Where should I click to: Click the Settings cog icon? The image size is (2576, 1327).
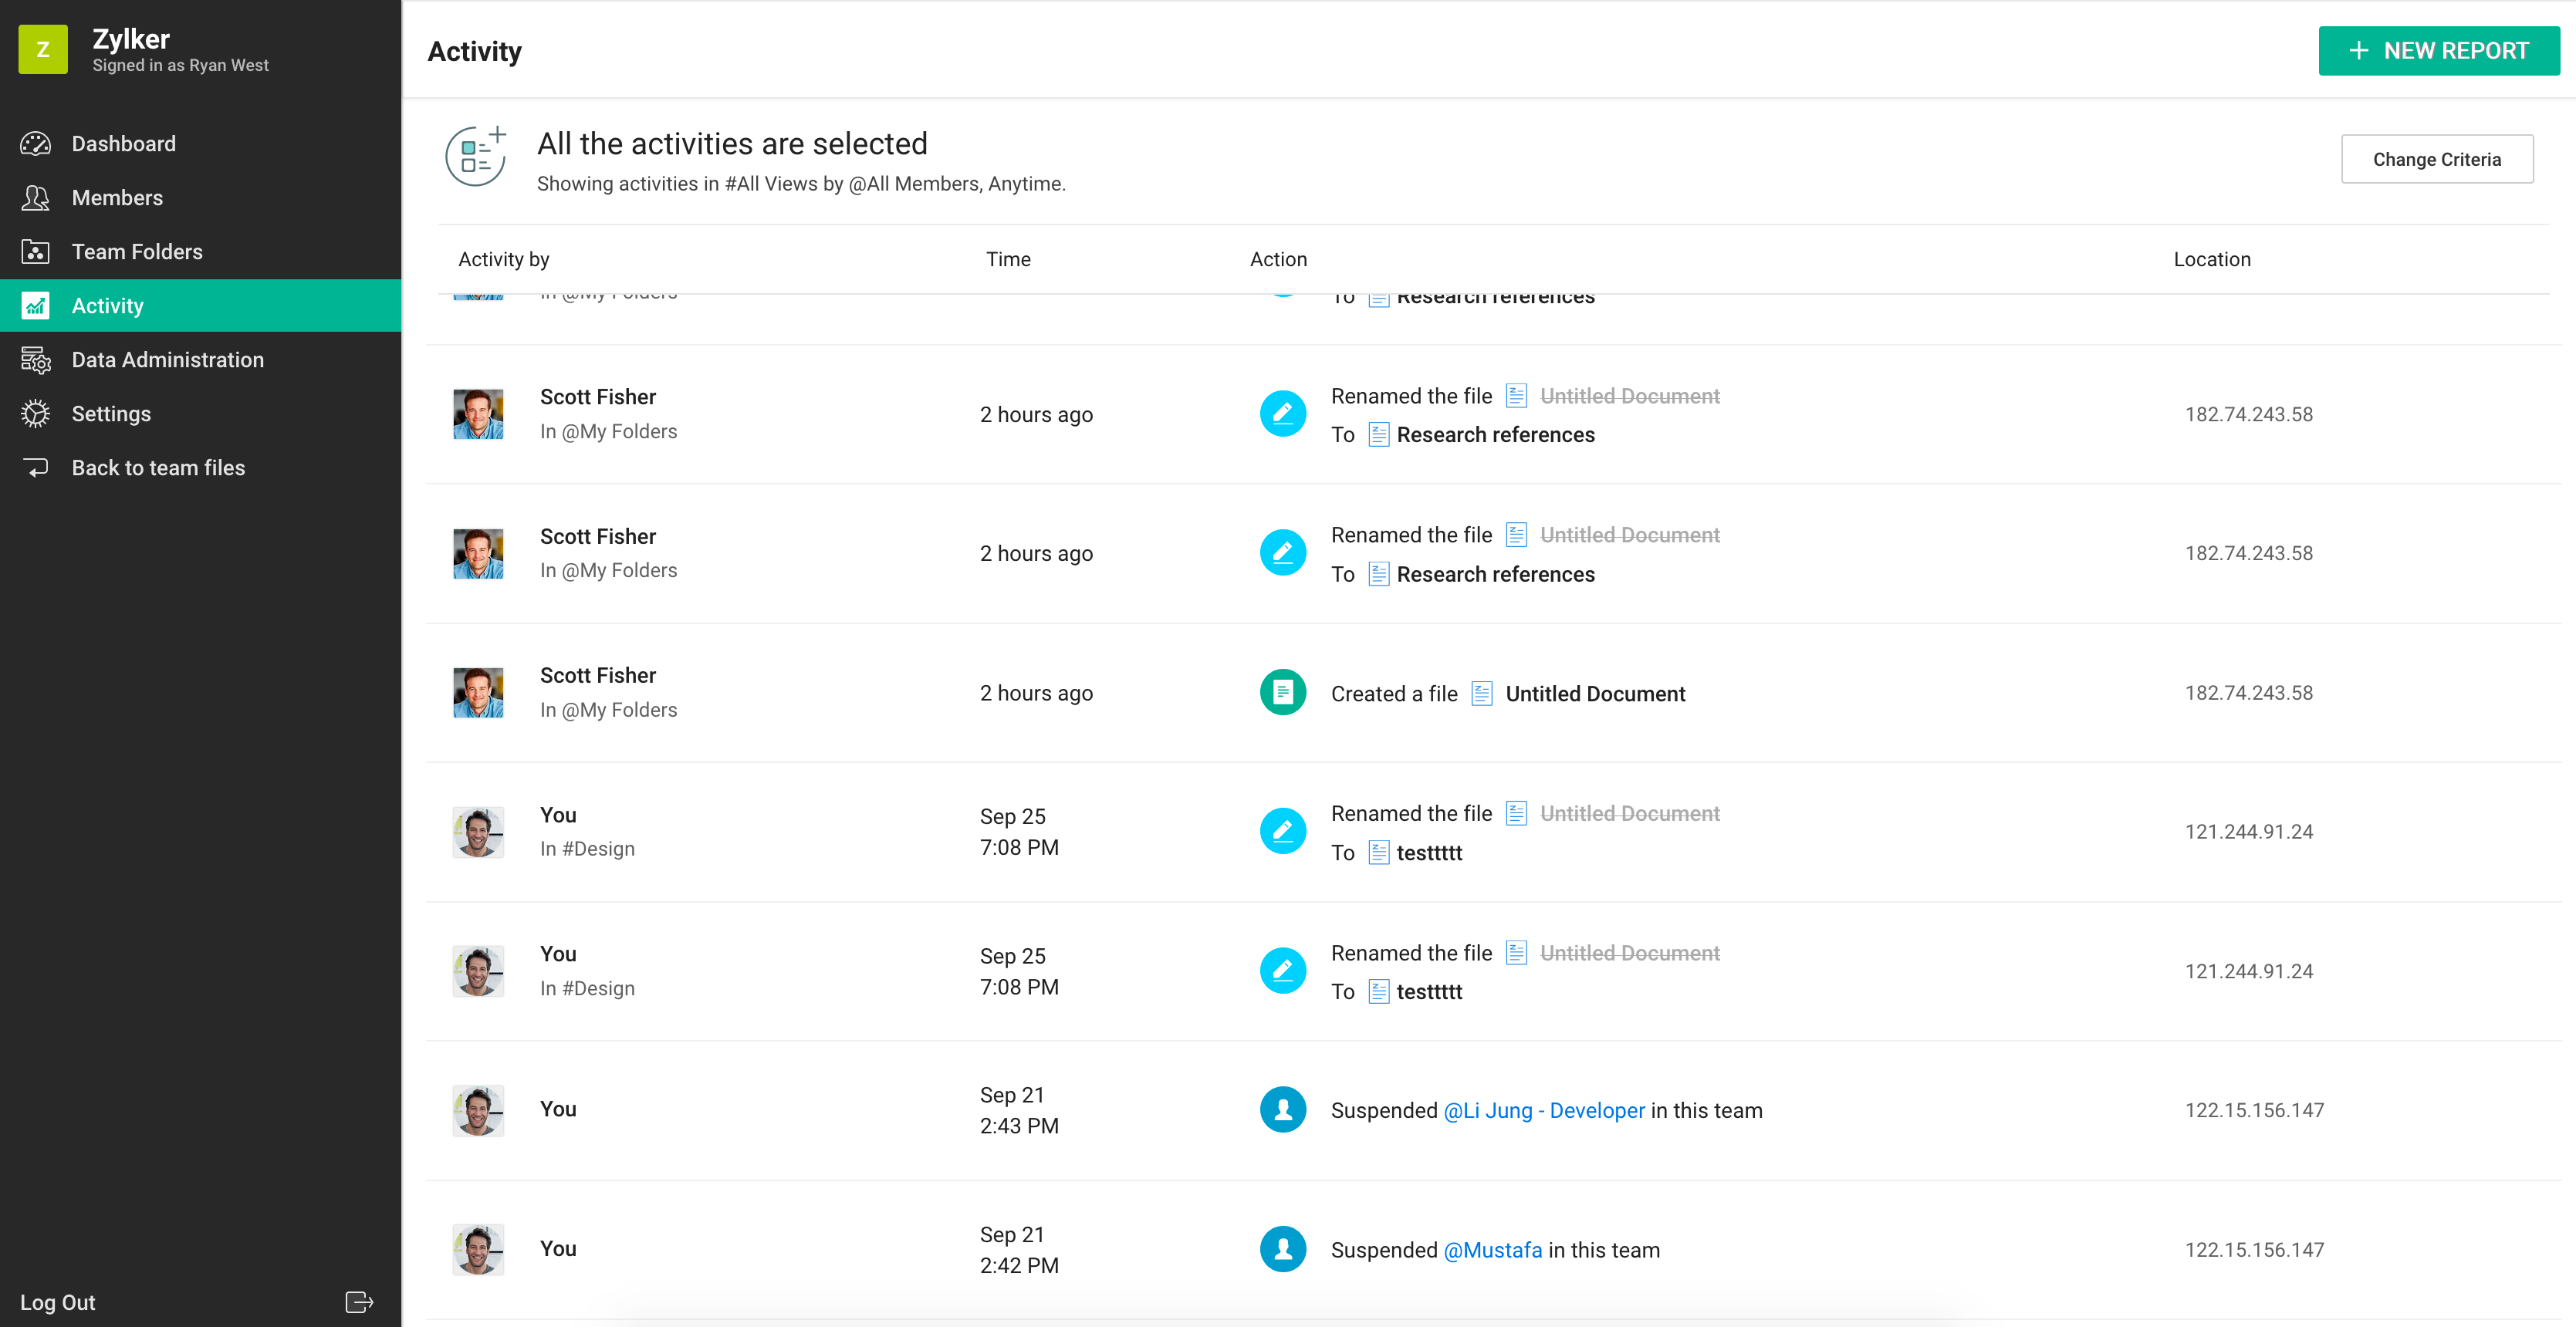tap(36, 413)
